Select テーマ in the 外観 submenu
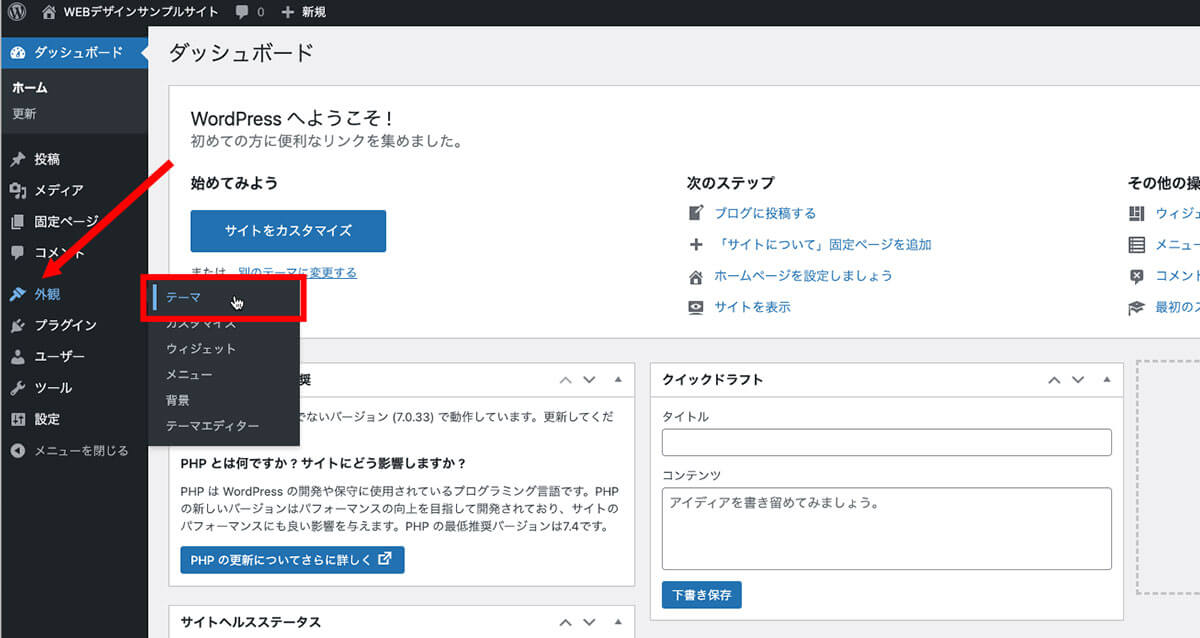Image resolution: width=1200 pixels, height=638 pixels. click(x=184, y=297)
